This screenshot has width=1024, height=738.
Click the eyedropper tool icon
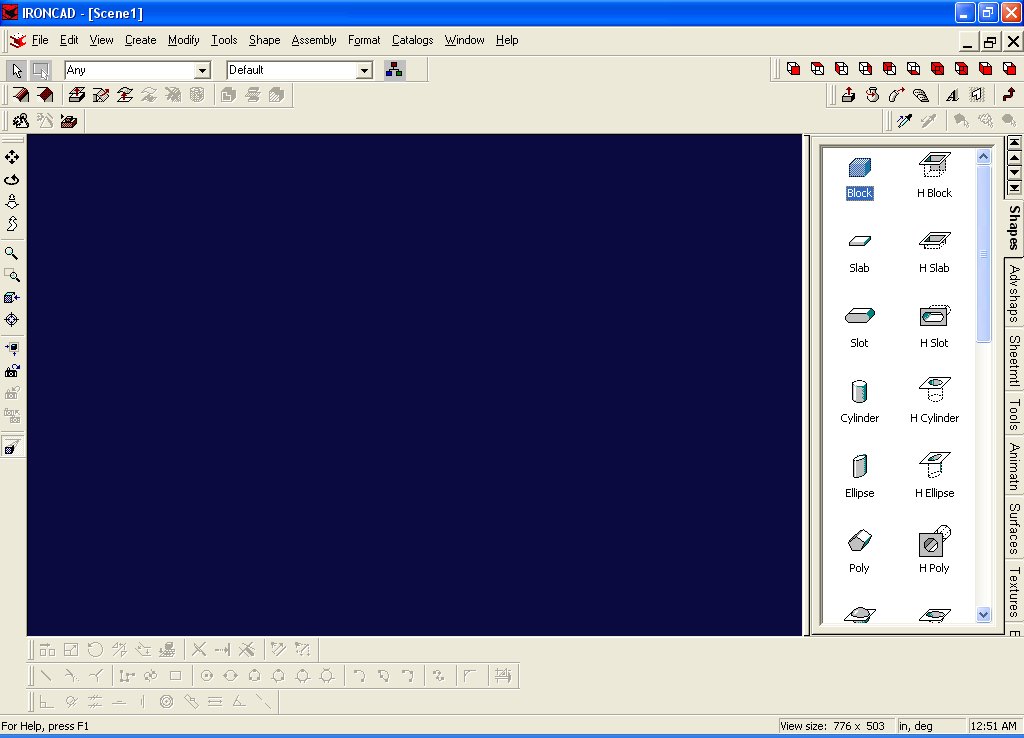pyautogui.click(x=904, y=121)
